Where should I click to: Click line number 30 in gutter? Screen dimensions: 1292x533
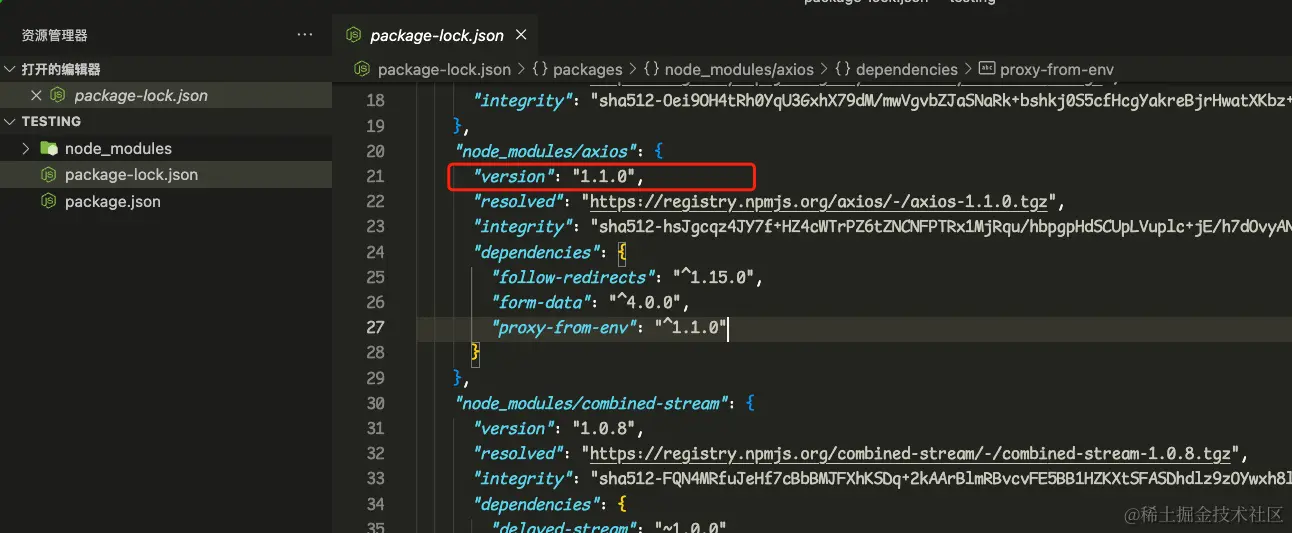374,403
